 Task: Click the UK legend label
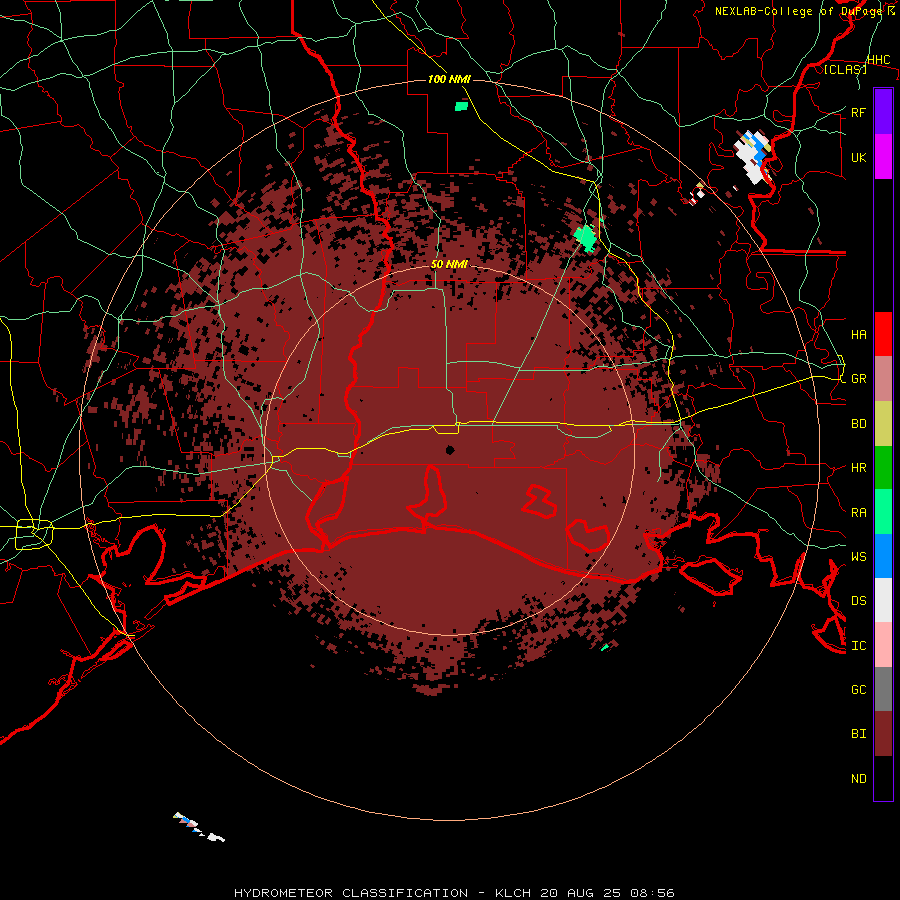click(x=858, y=157)
